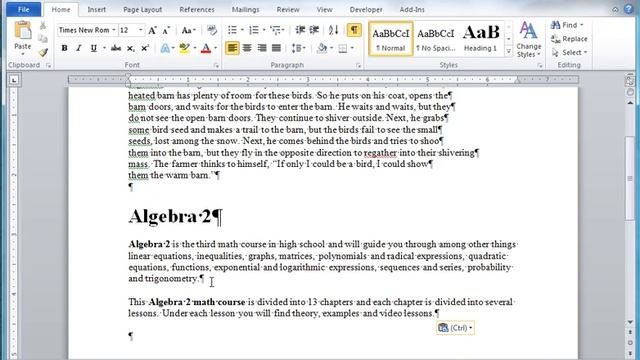Open the Font dialog launcher
Viewport: 640px width, 360px height.
[x=216, y=65]
